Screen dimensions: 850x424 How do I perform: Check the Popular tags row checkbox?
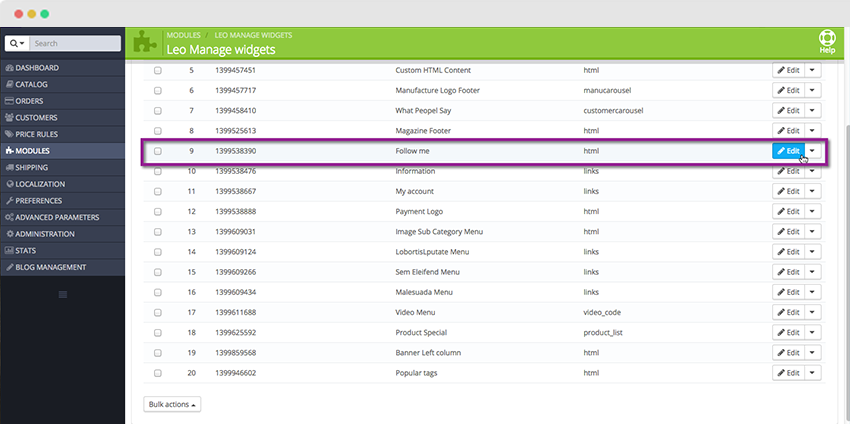(157, 373)
